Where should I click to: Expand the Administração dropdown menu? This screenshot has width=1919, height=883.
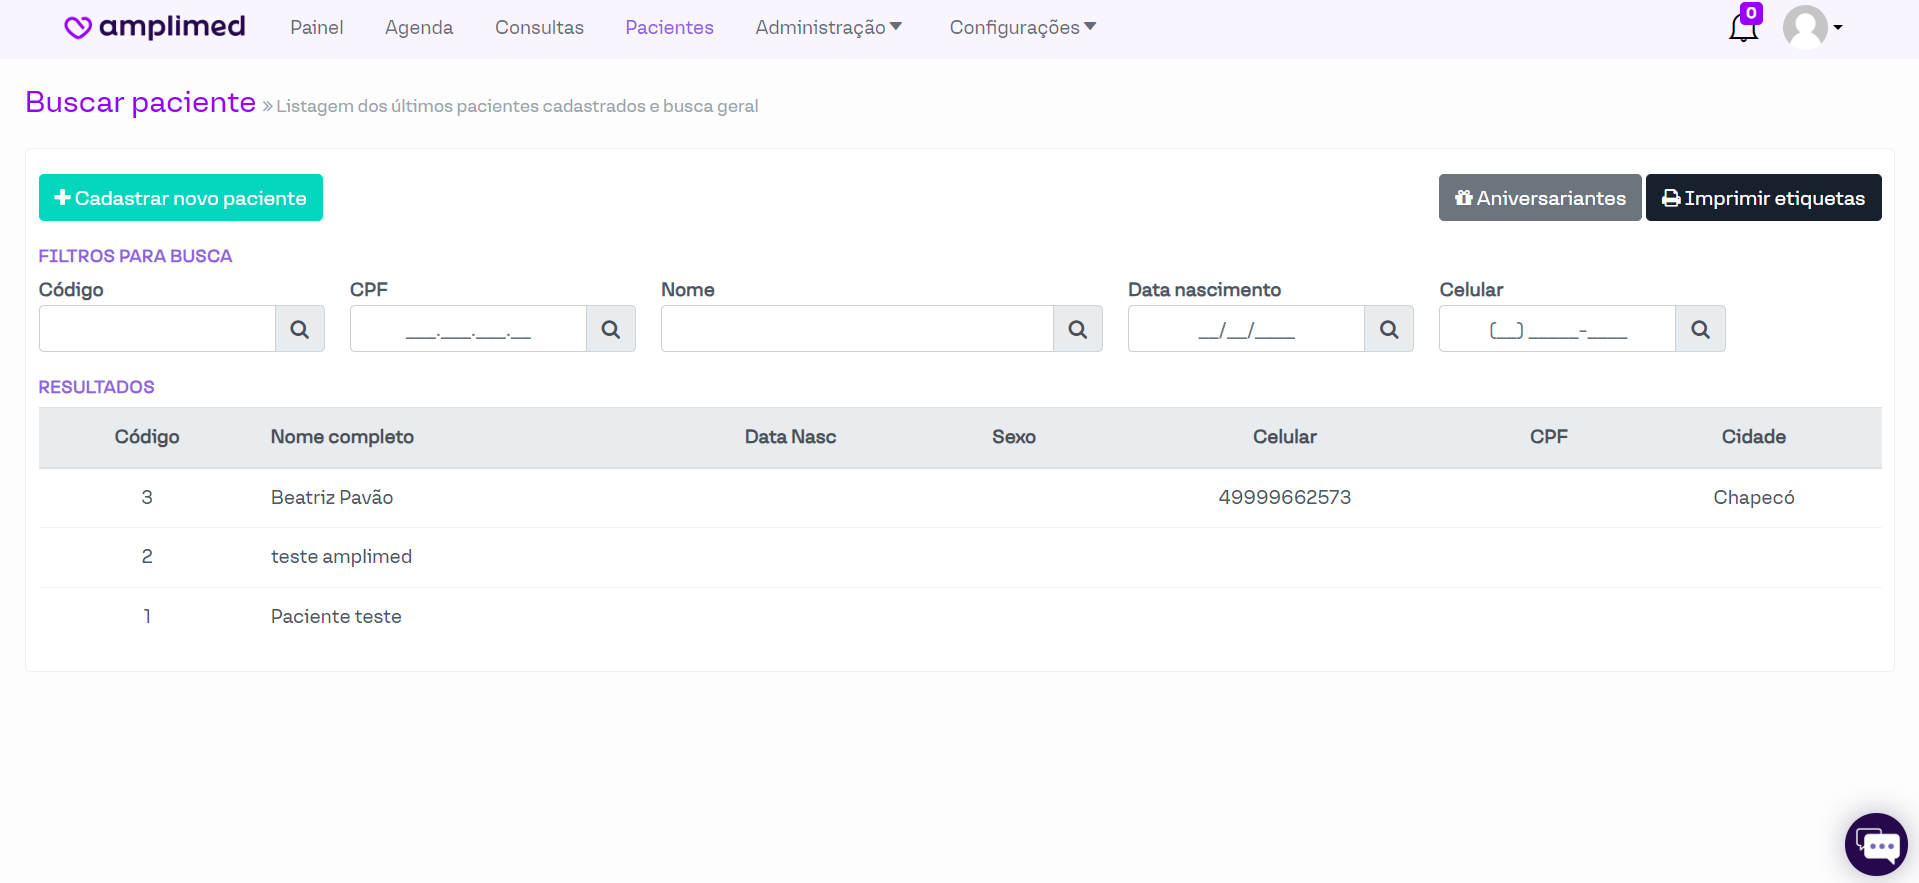(828, 28)
